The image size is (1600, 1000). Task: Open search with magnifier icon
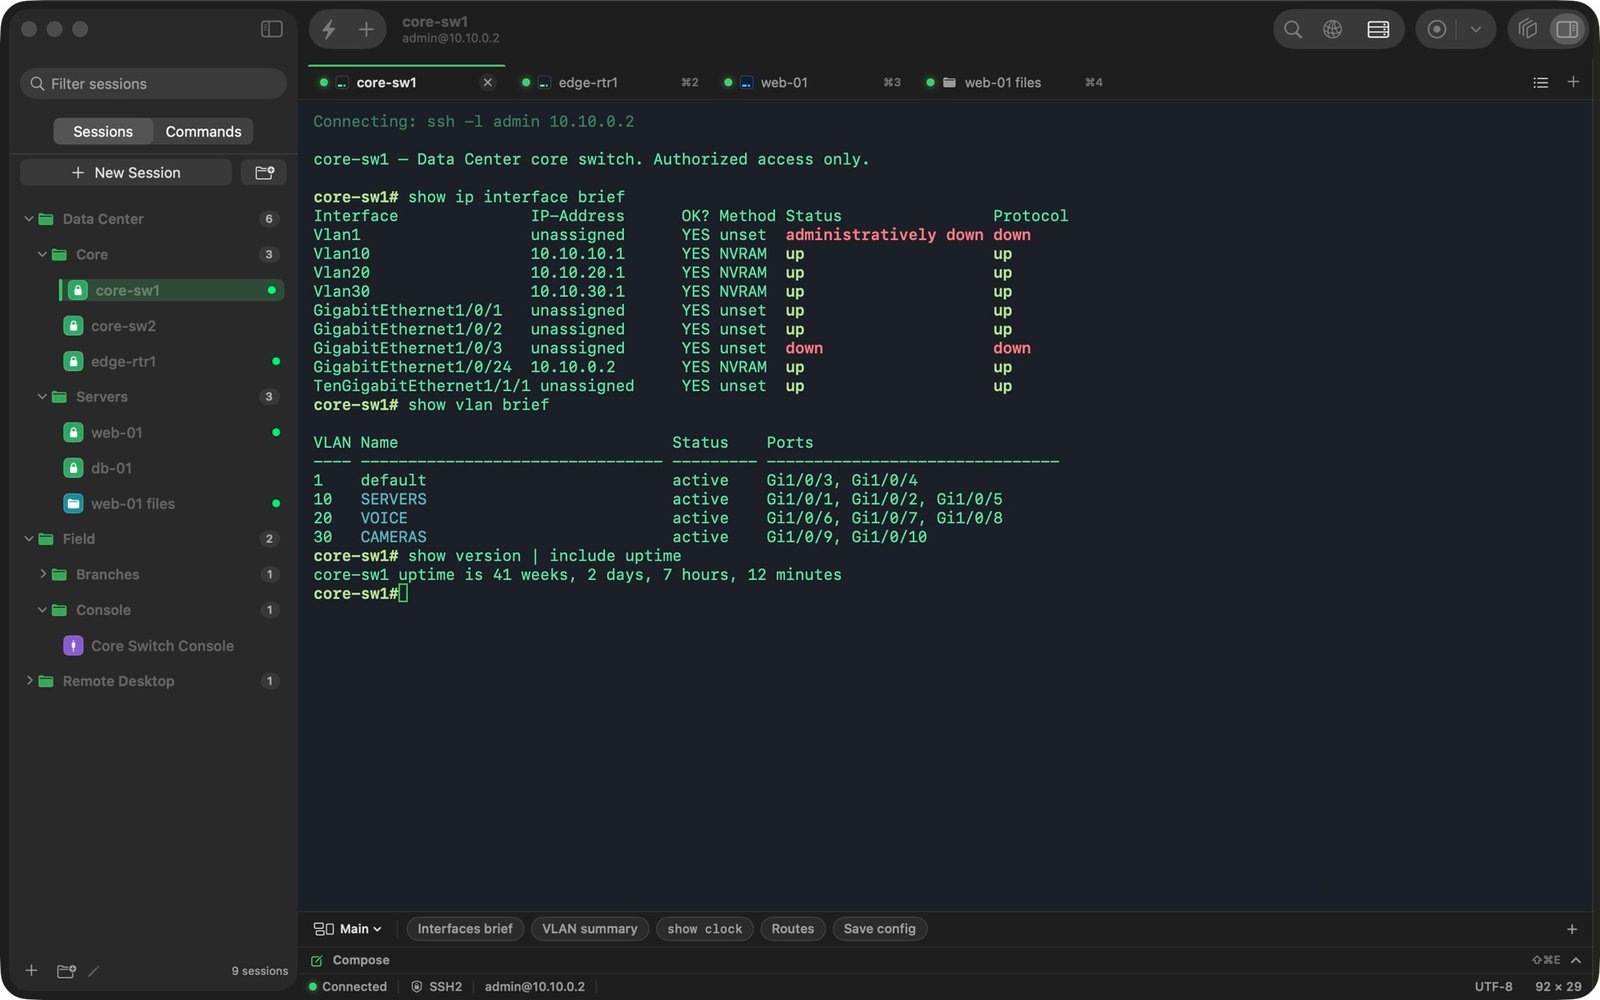click(x=1293, y=29)
